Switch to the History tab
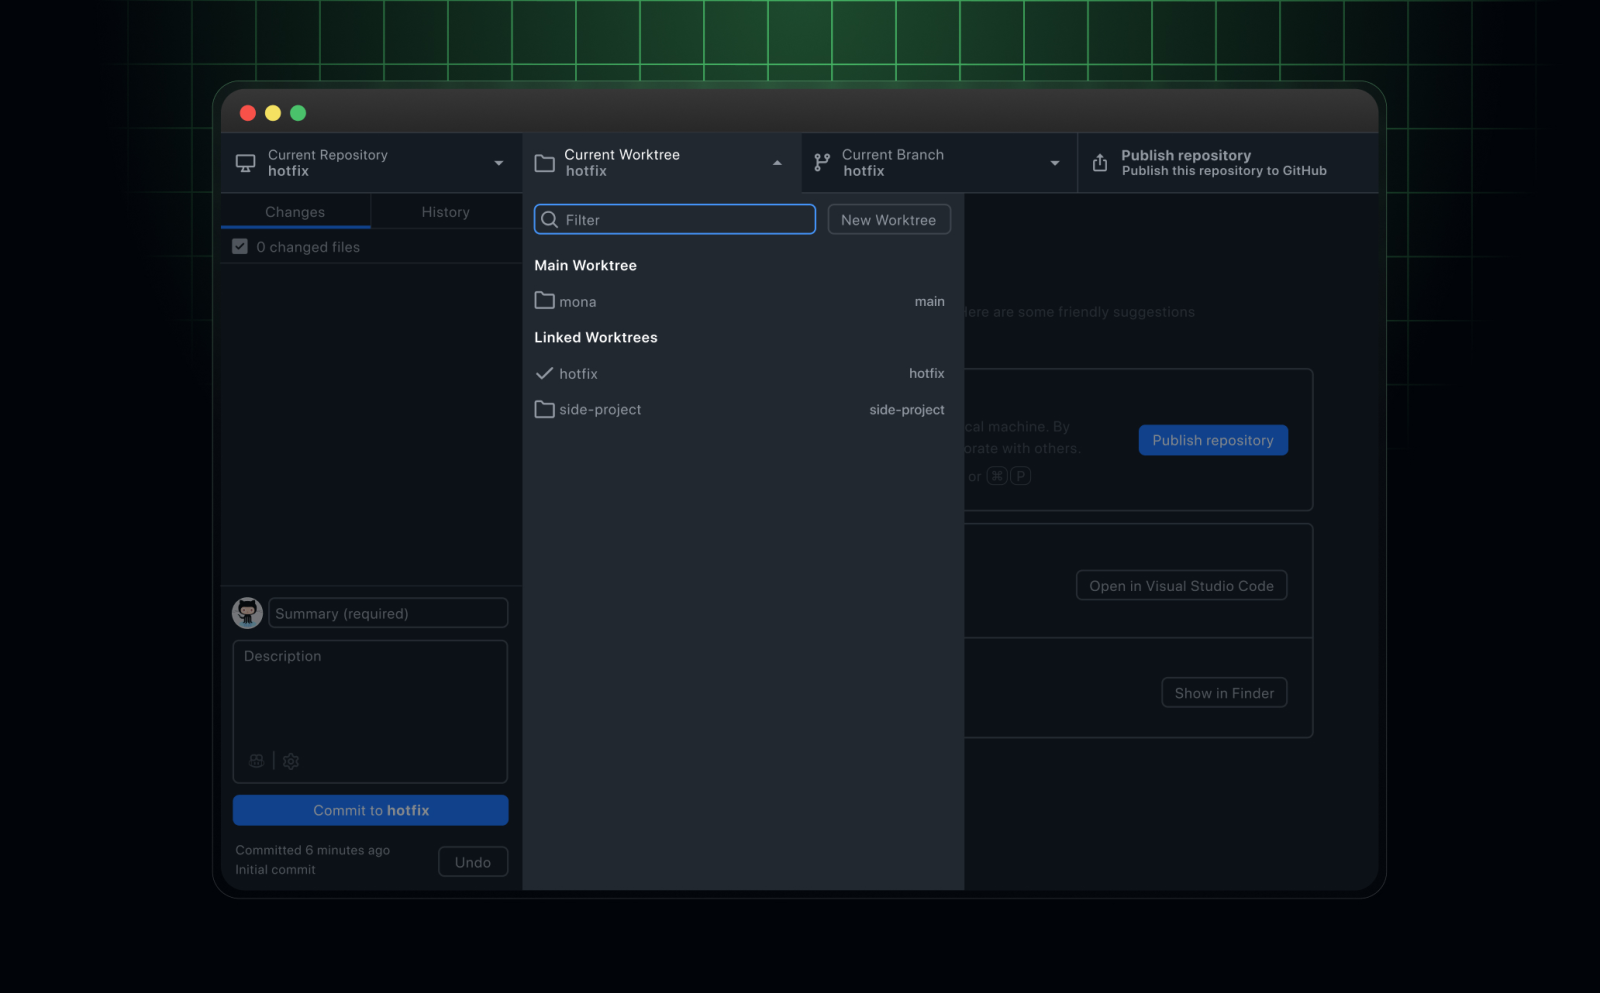Screen dimensions: 1600x993 pos(446,212)
